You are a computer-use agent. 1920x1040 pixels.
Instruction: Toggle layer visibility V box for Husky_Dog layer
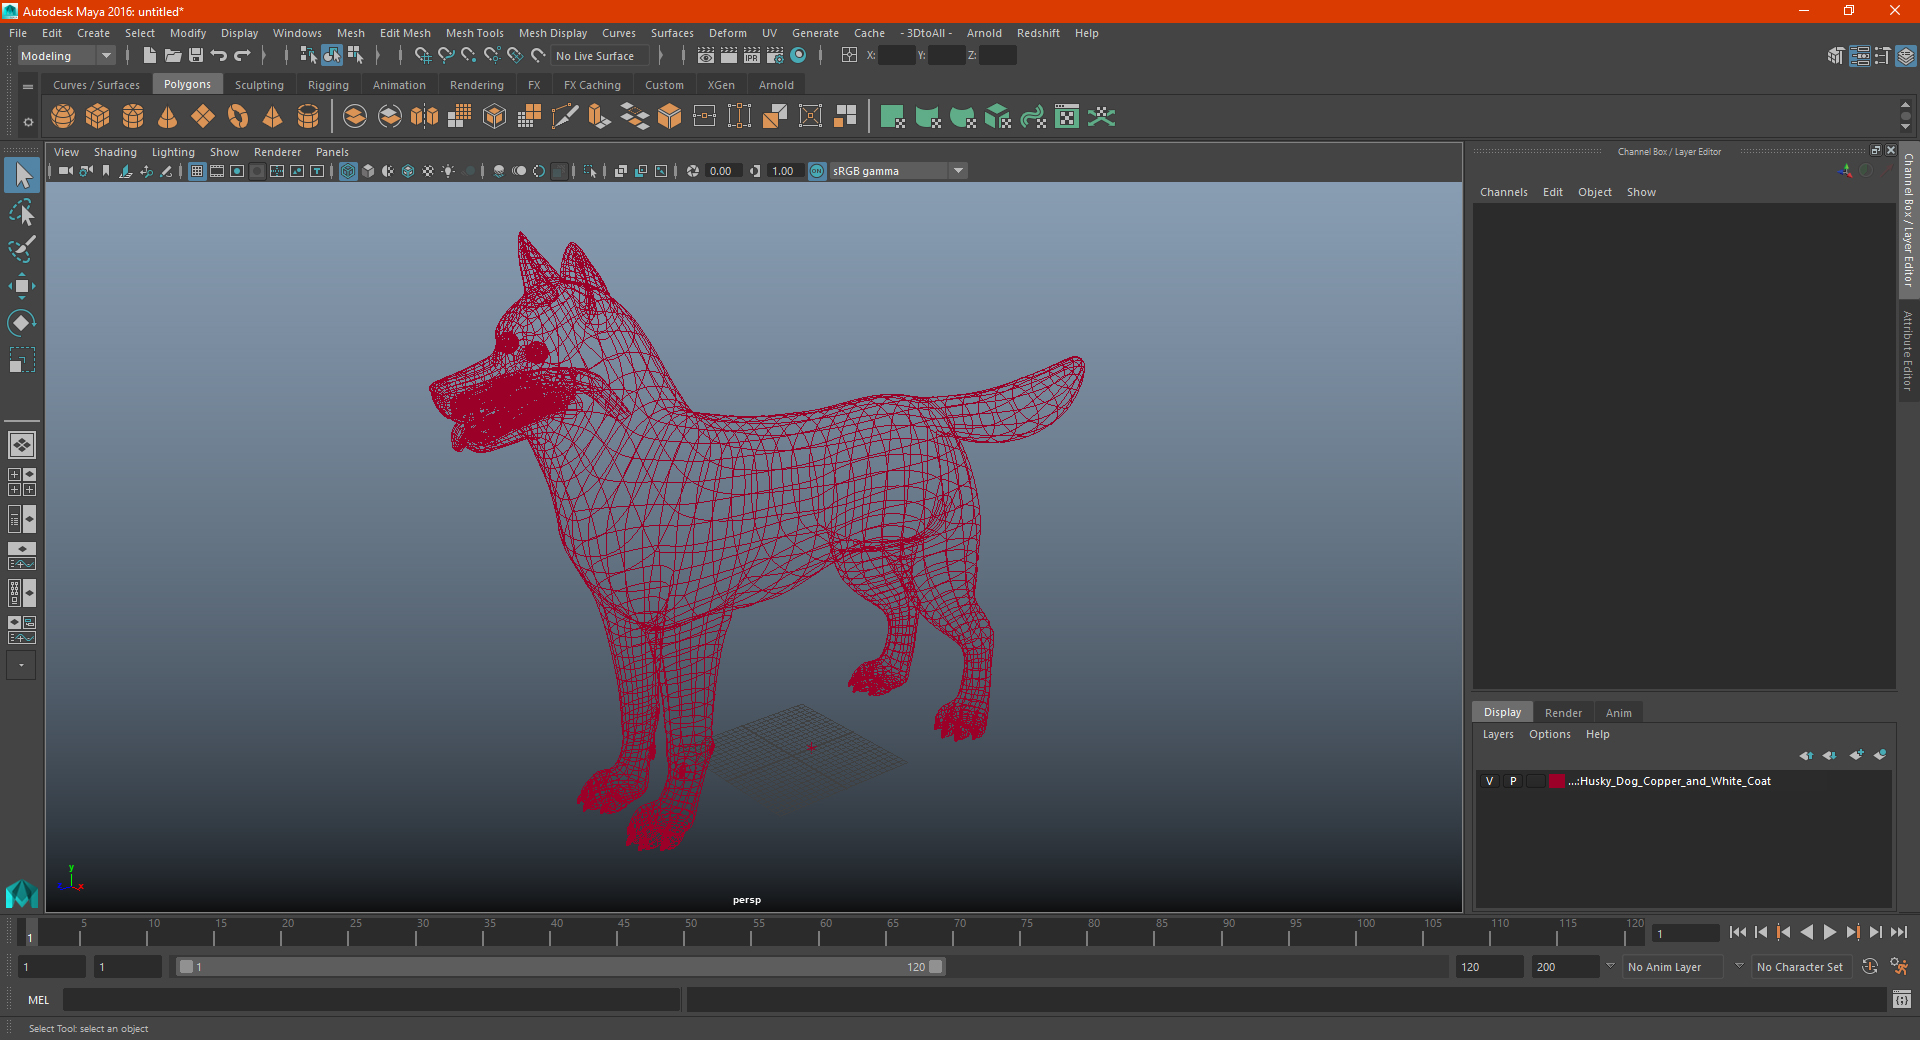(1489, 781)
